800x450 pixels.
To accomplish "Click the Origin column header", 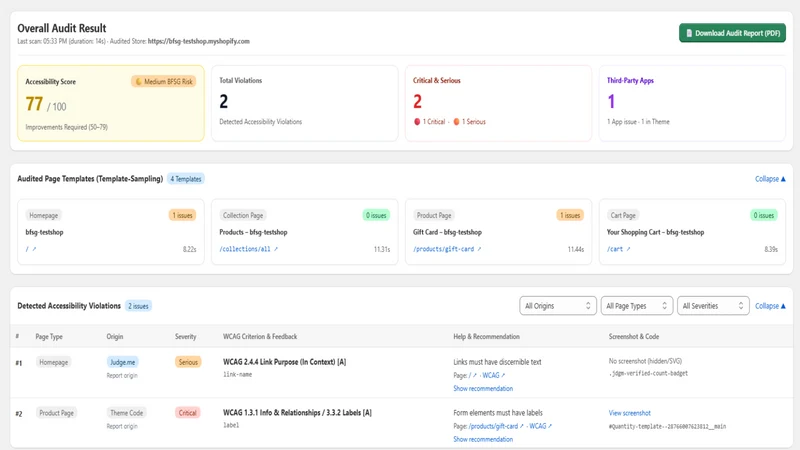I will pyautogui.click(x=115, y=337).
